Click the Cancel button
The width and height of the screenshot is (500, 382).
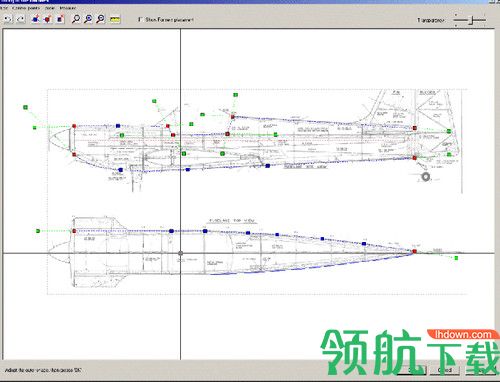click(446, 370)
